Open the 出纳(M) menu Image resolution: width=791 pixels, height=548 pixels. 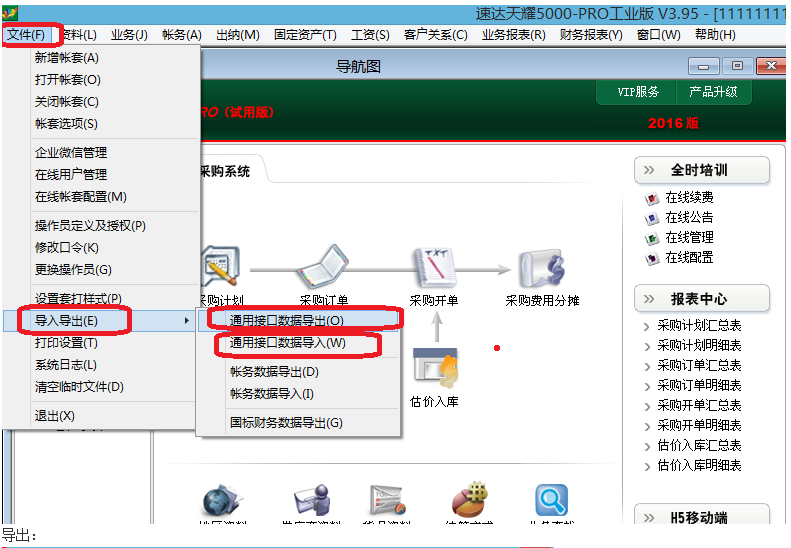point(238,35)
